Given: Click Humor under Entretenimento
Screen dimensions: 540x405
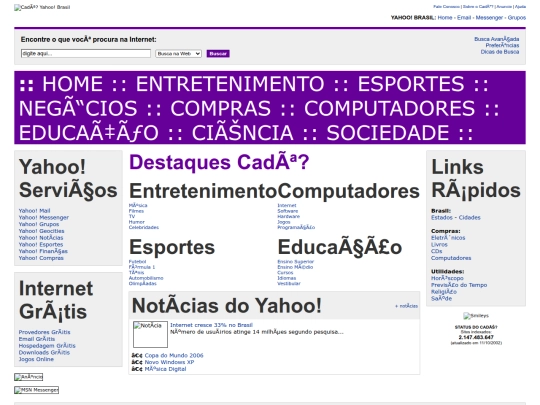Looking at the screenshot, I should 137,222.
